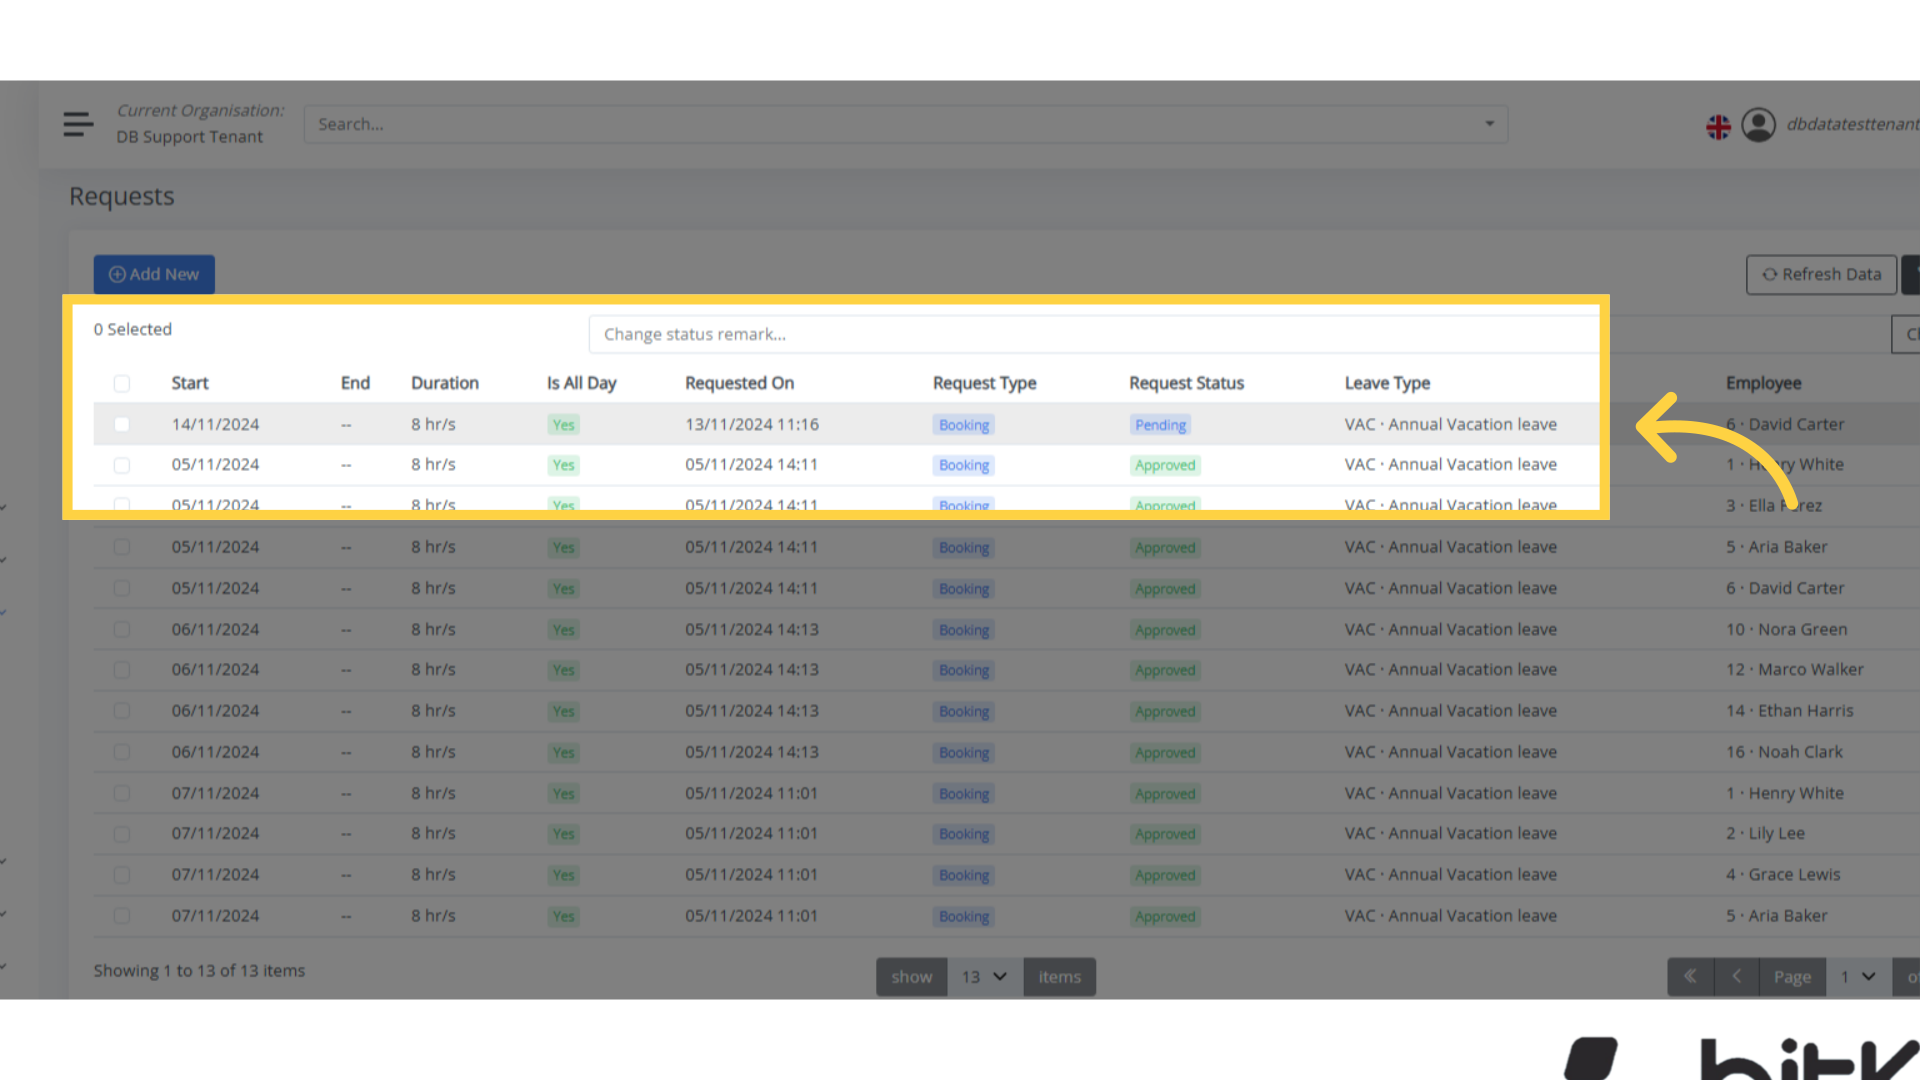The image size is (1920, 1080).
Task: Check the 14/11/2024 pending request row
Action: [x=122, y=425]
